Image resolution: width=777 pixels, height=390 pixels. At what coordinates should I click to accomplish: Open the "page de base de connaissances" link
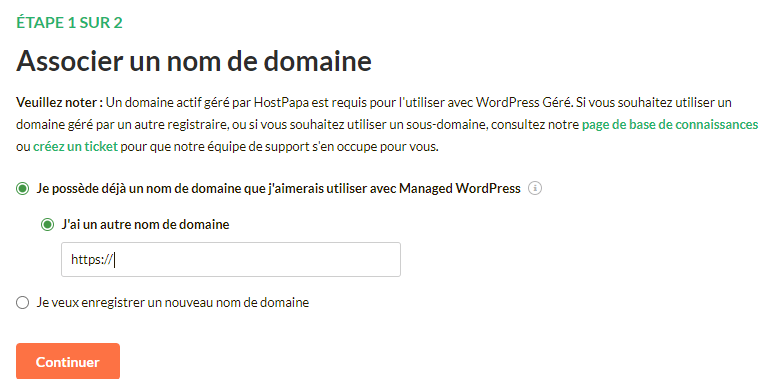(670, 124)
